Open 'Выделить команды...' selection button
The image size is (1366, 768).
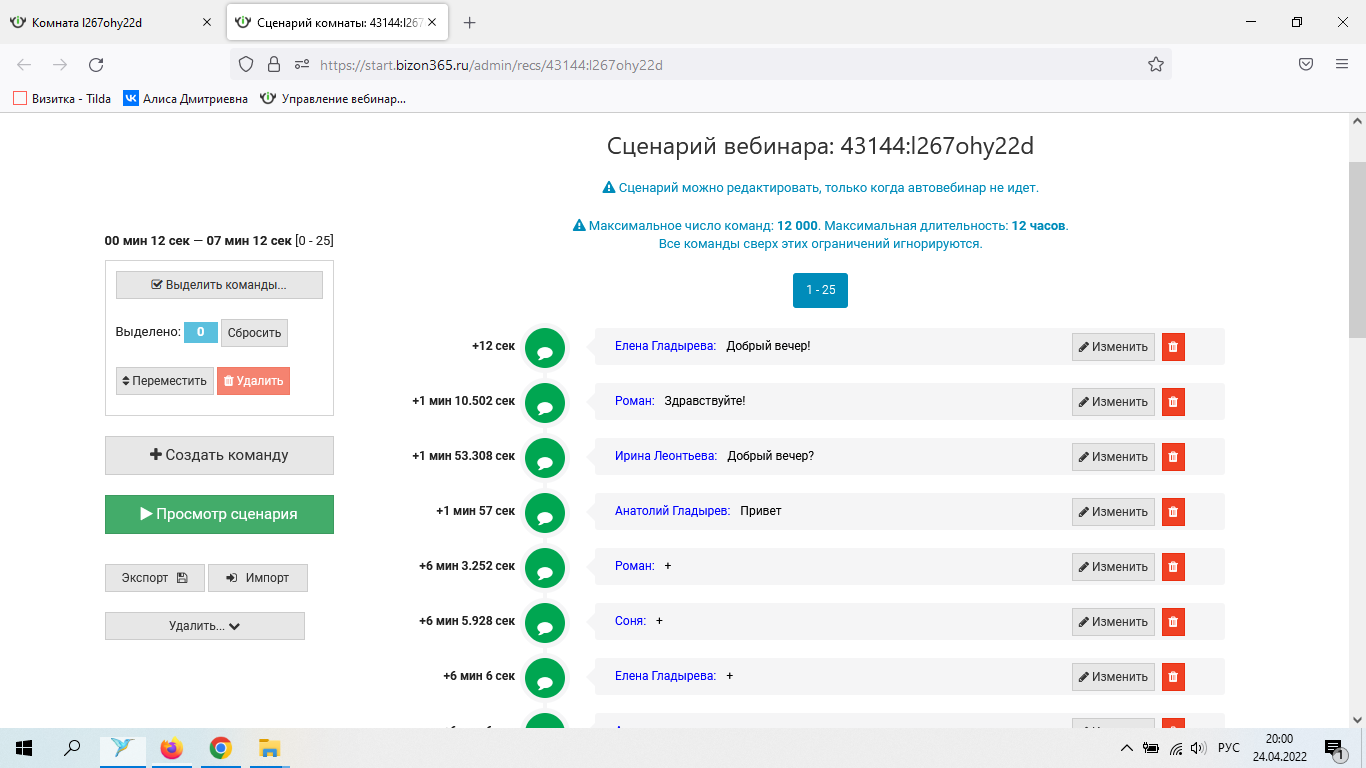coord(219,285)
